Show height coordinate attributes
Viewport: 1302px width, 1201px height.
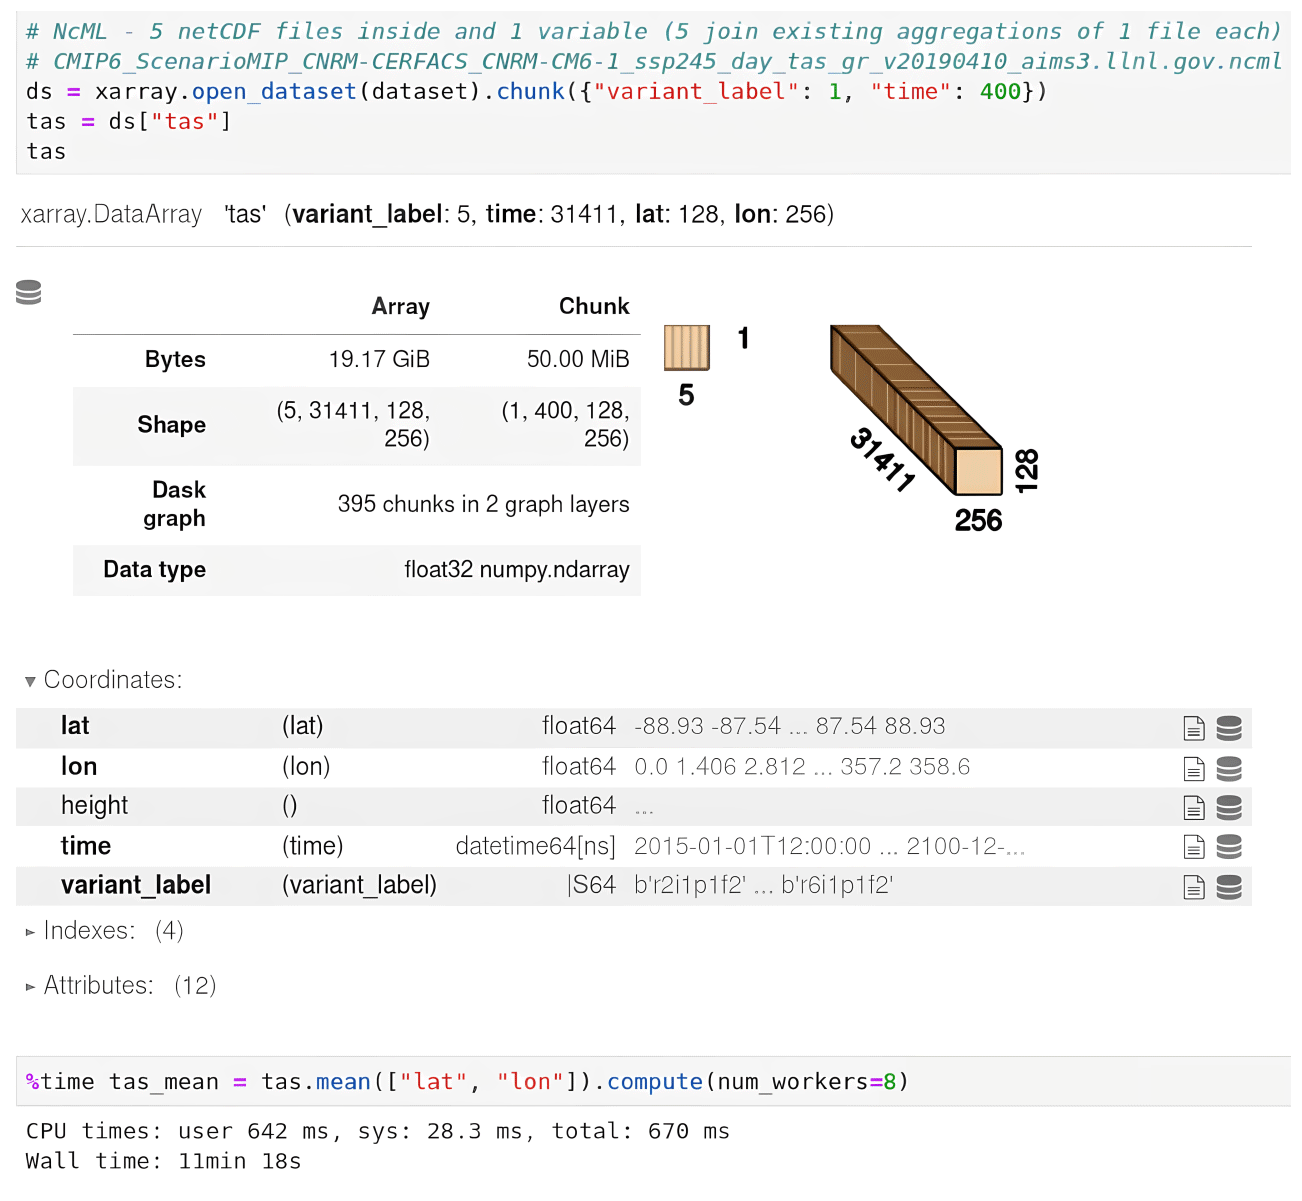click(x=1193, y=807)
